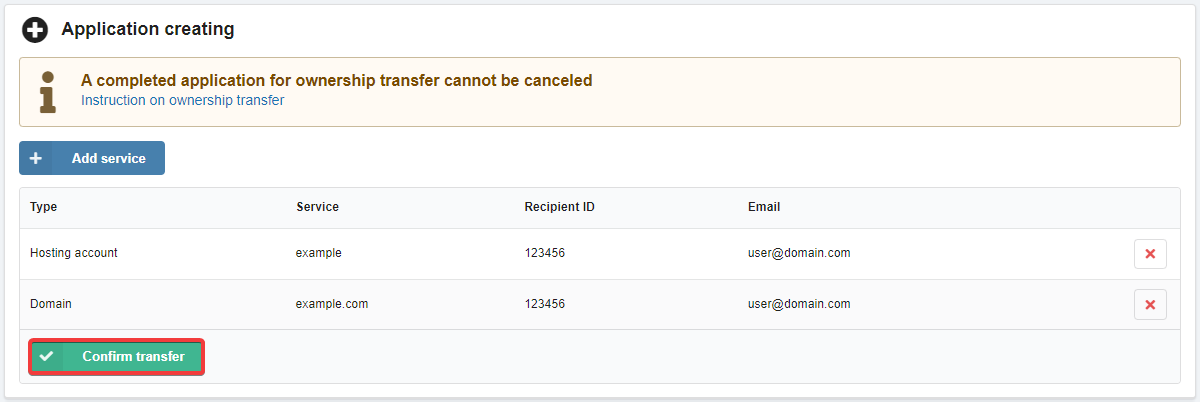This screenshot has height=402, width=1200.
Task: Click the plus icon beside Application creating
Action: coord(35,30)
